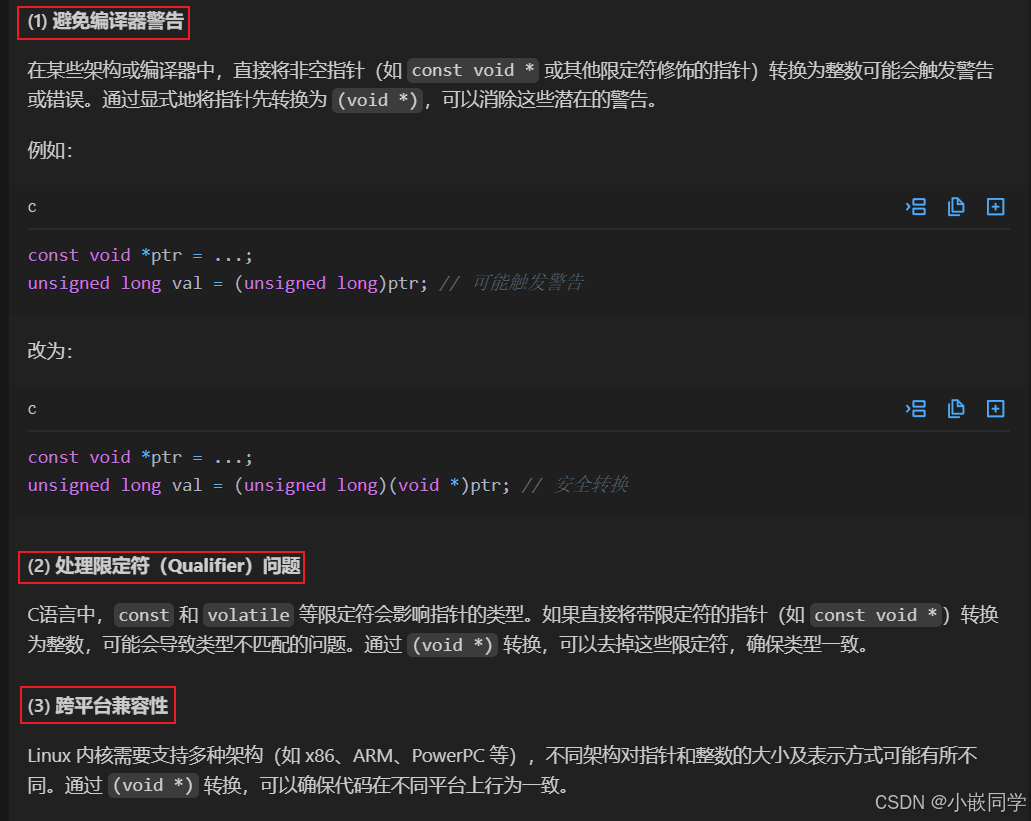Image resolution: width=1031 pixels, height=821 pixels.
Task: Copy the first code block with its copy icon
Action: (956, 207)
